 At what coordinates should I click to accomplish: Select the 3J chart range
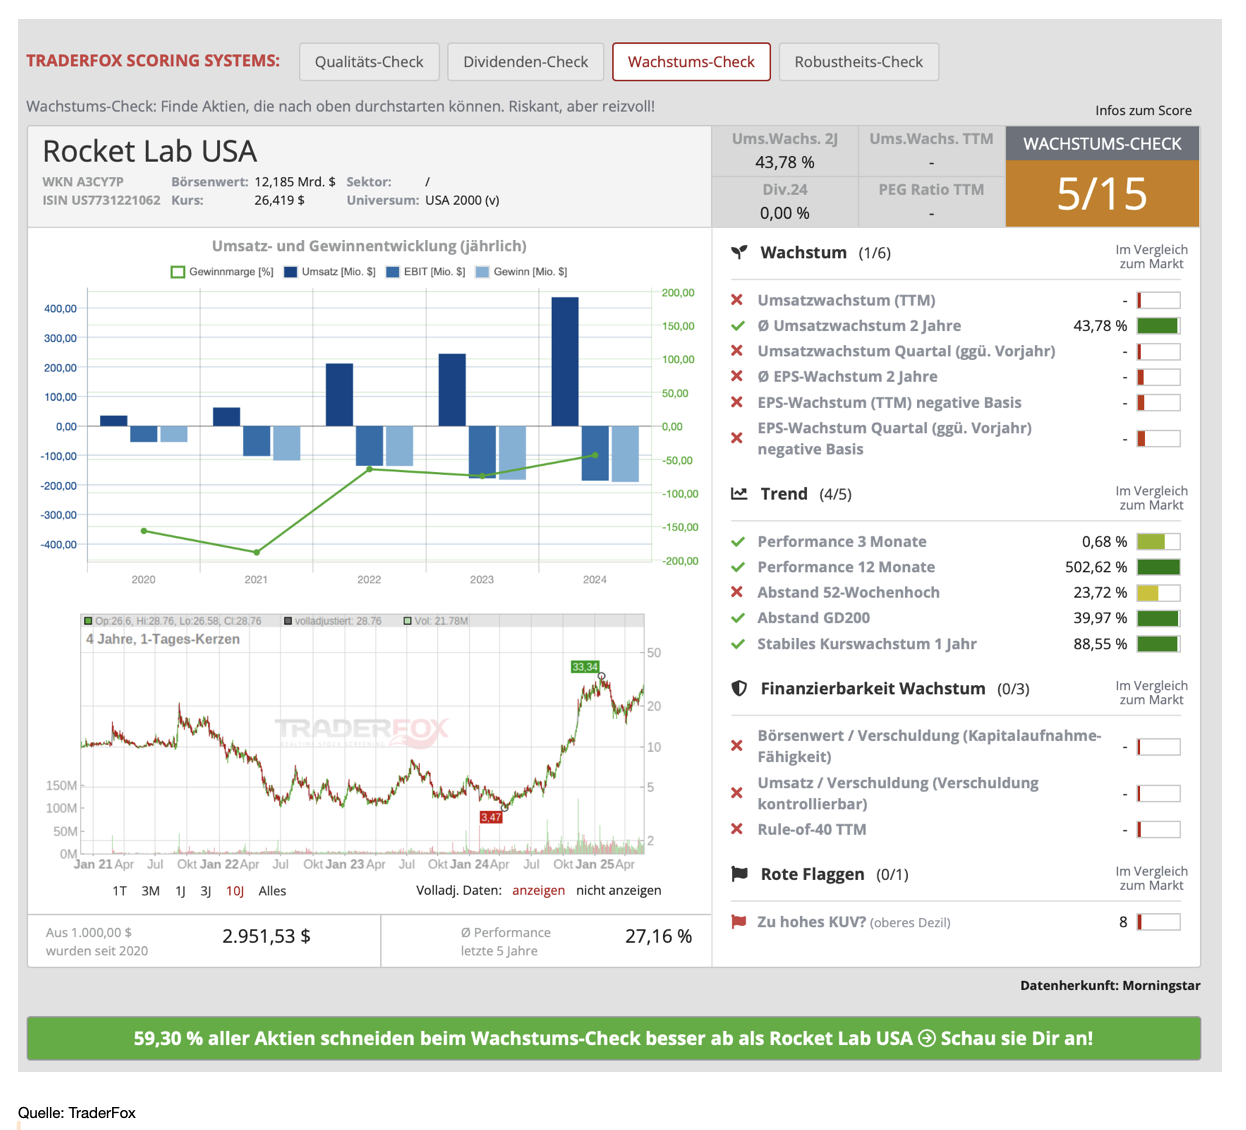[206, 891]
